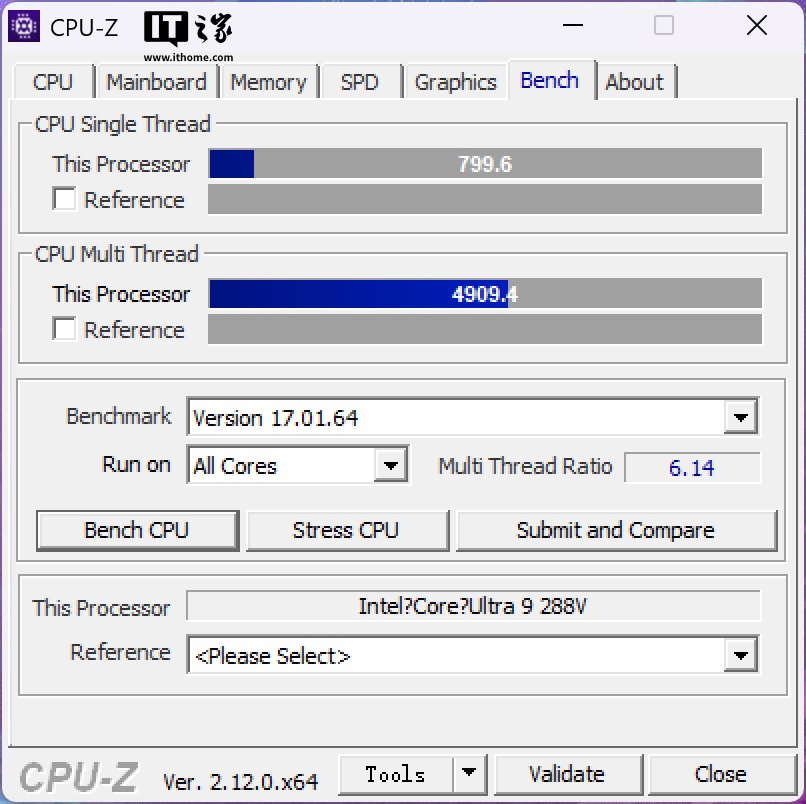The height and width of the screenshot is (804, 806).
Task: Expand the Benchmark version dropdown
Action: tap(740, 417)
